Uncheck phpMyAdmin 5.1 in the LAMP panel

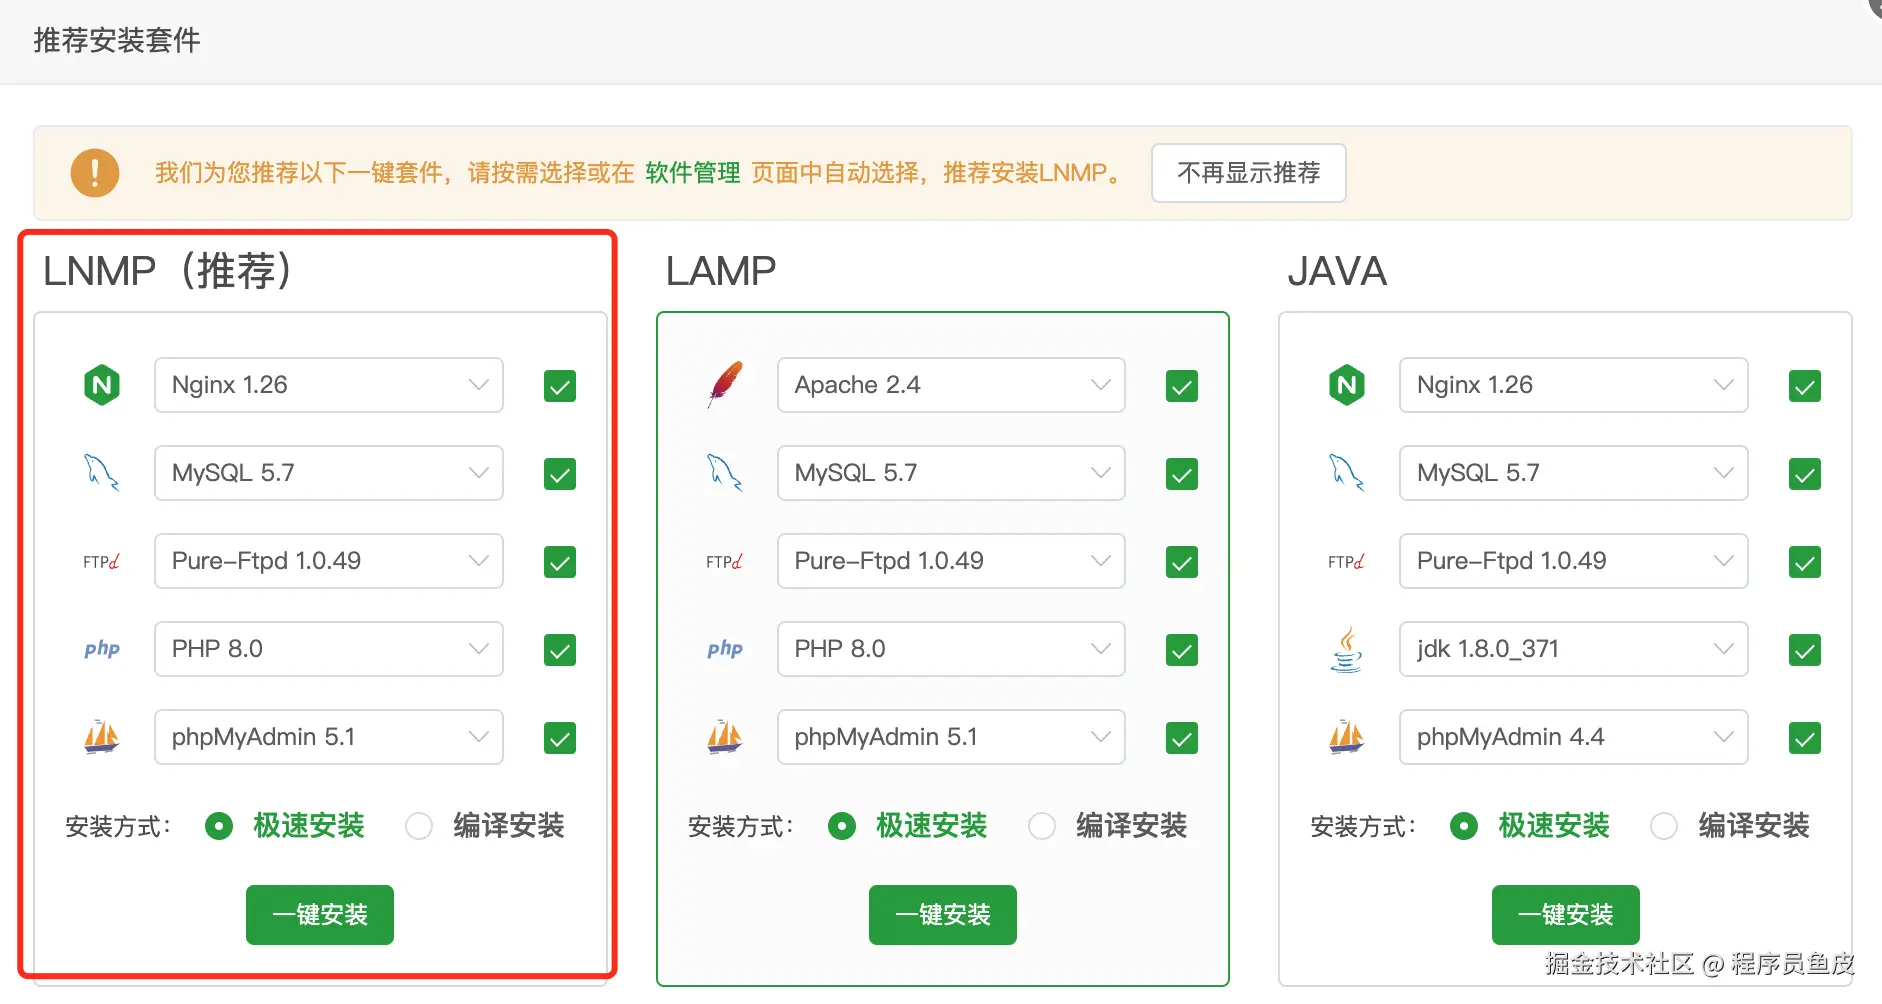click(1182, 738)
